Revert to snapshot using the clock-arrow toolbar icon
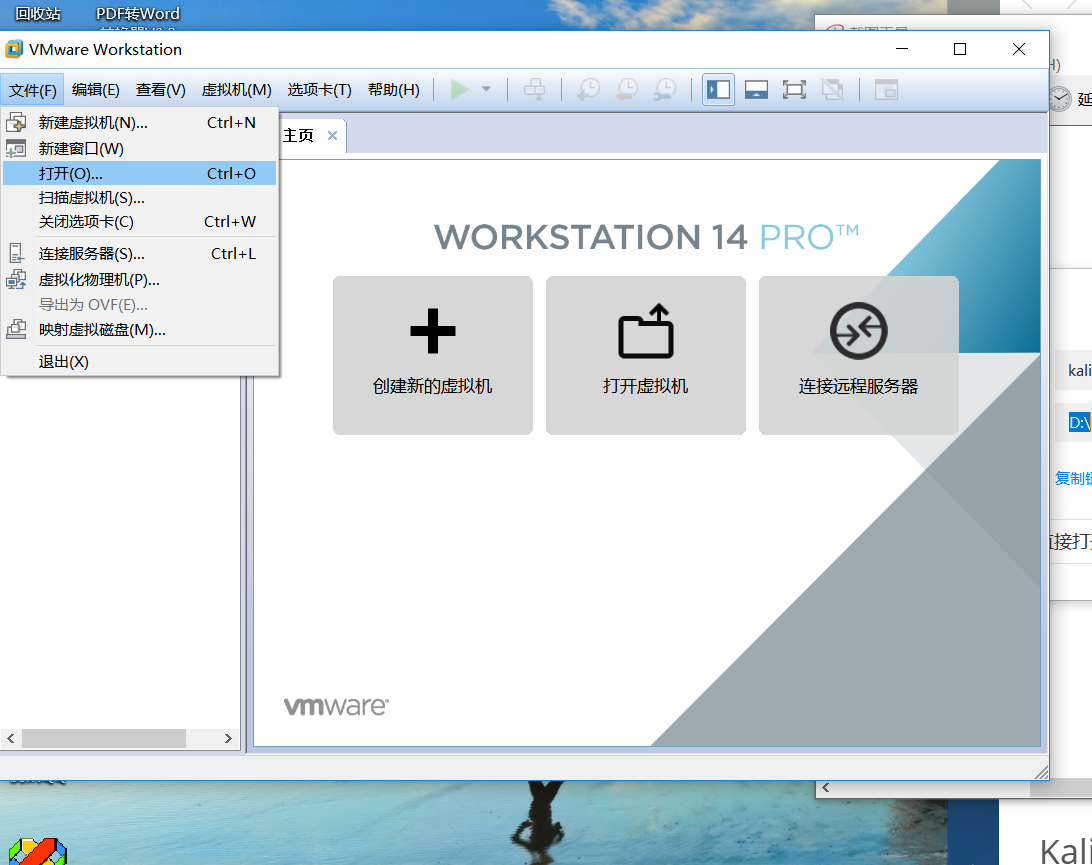 [x=627, y=90]
